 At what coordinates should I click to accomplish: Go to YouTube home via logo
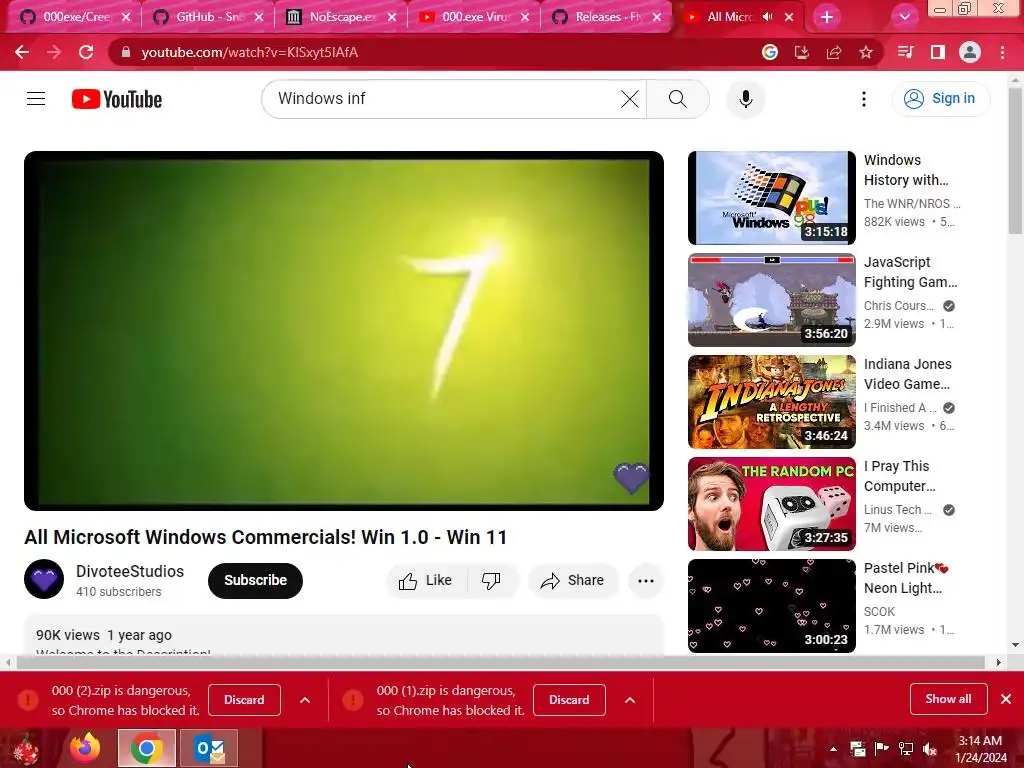coord(117,99)
